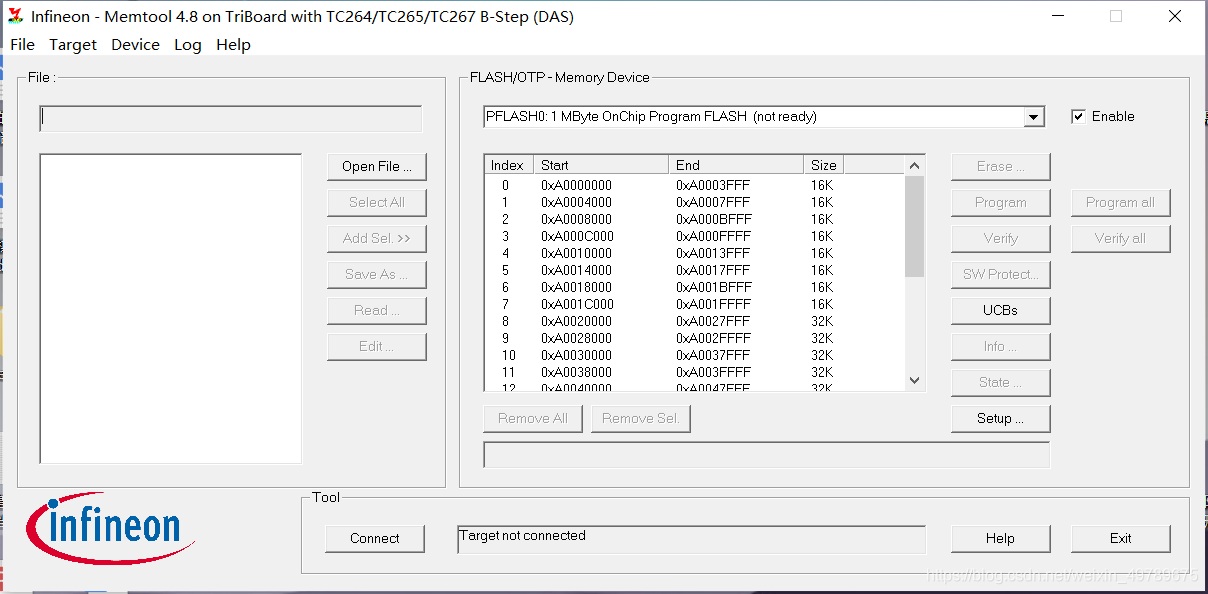Select sector row with start 0xA0010000
1208x594 pixels.
point(695,254)
